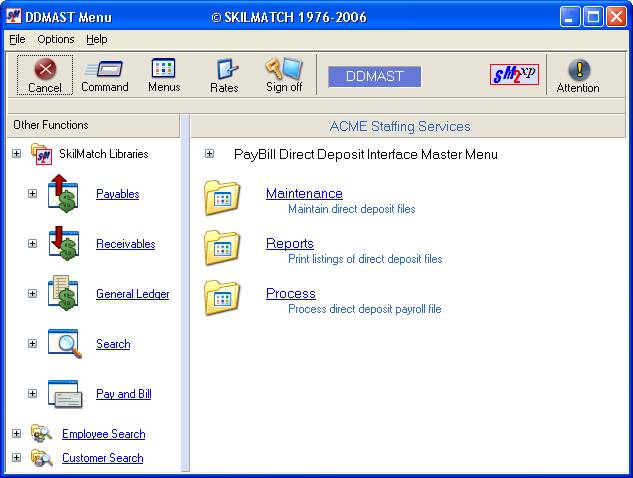
Task: Close the DDMAST Menu window
Action: [616, 17]
